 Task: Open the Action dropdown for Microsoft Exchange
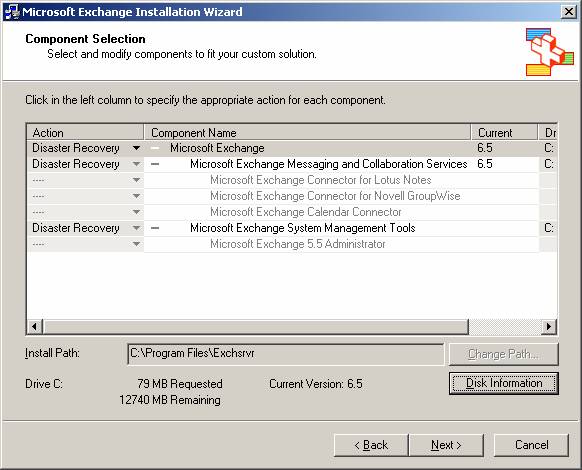point(136,148)
